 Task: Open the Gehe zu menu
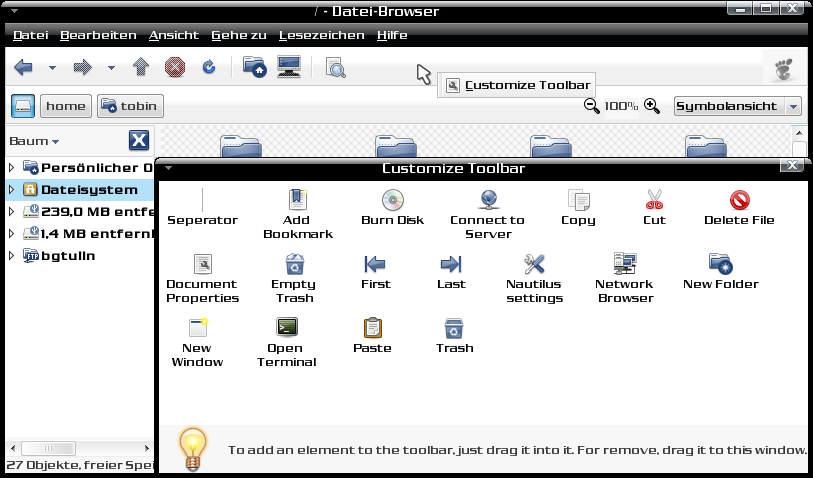tap(239, 35)
